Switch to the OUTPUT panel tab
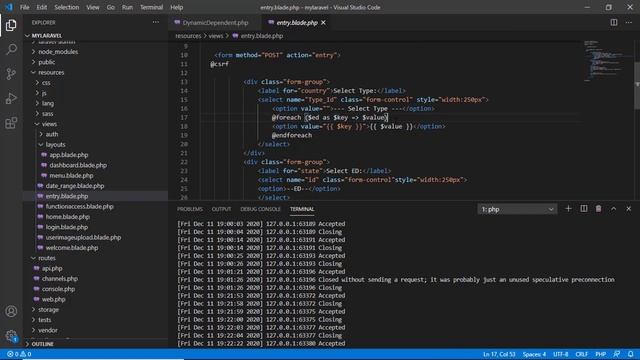This screenshot has height=360, width=640. tap(221, 209)
